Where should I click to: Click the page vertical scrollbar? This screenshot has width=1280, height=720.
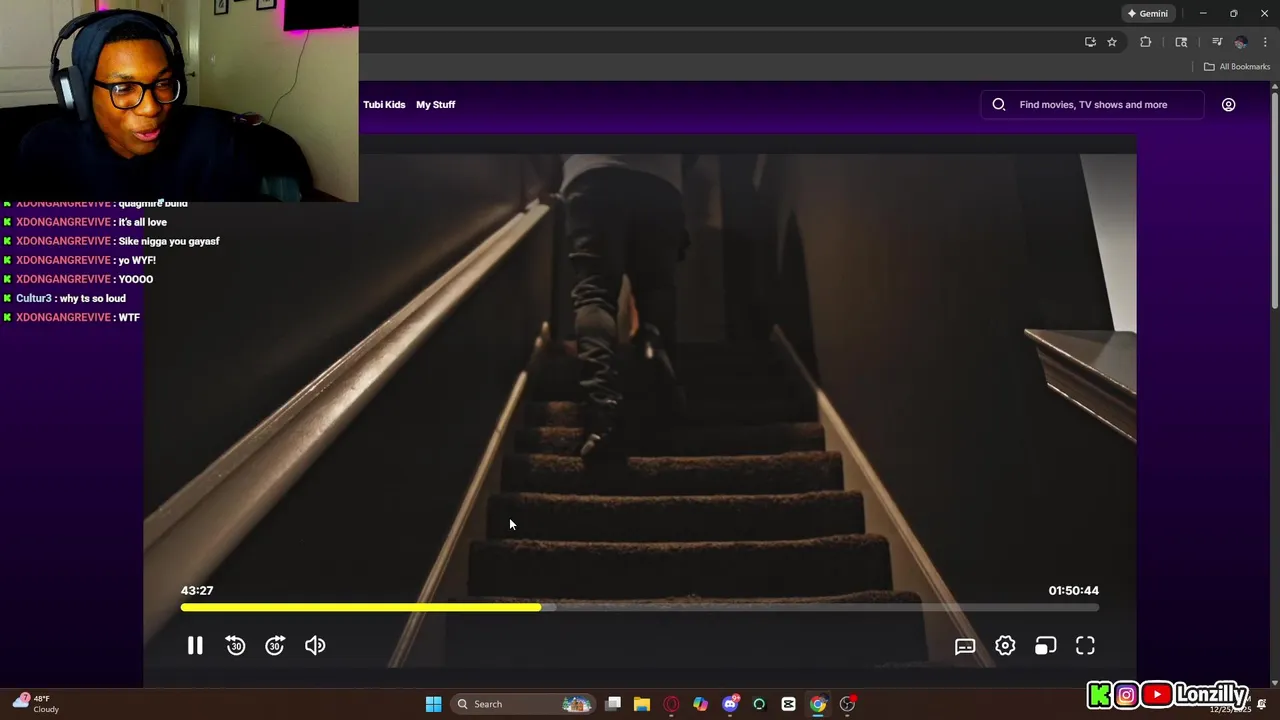click(x=1275, y=200)
